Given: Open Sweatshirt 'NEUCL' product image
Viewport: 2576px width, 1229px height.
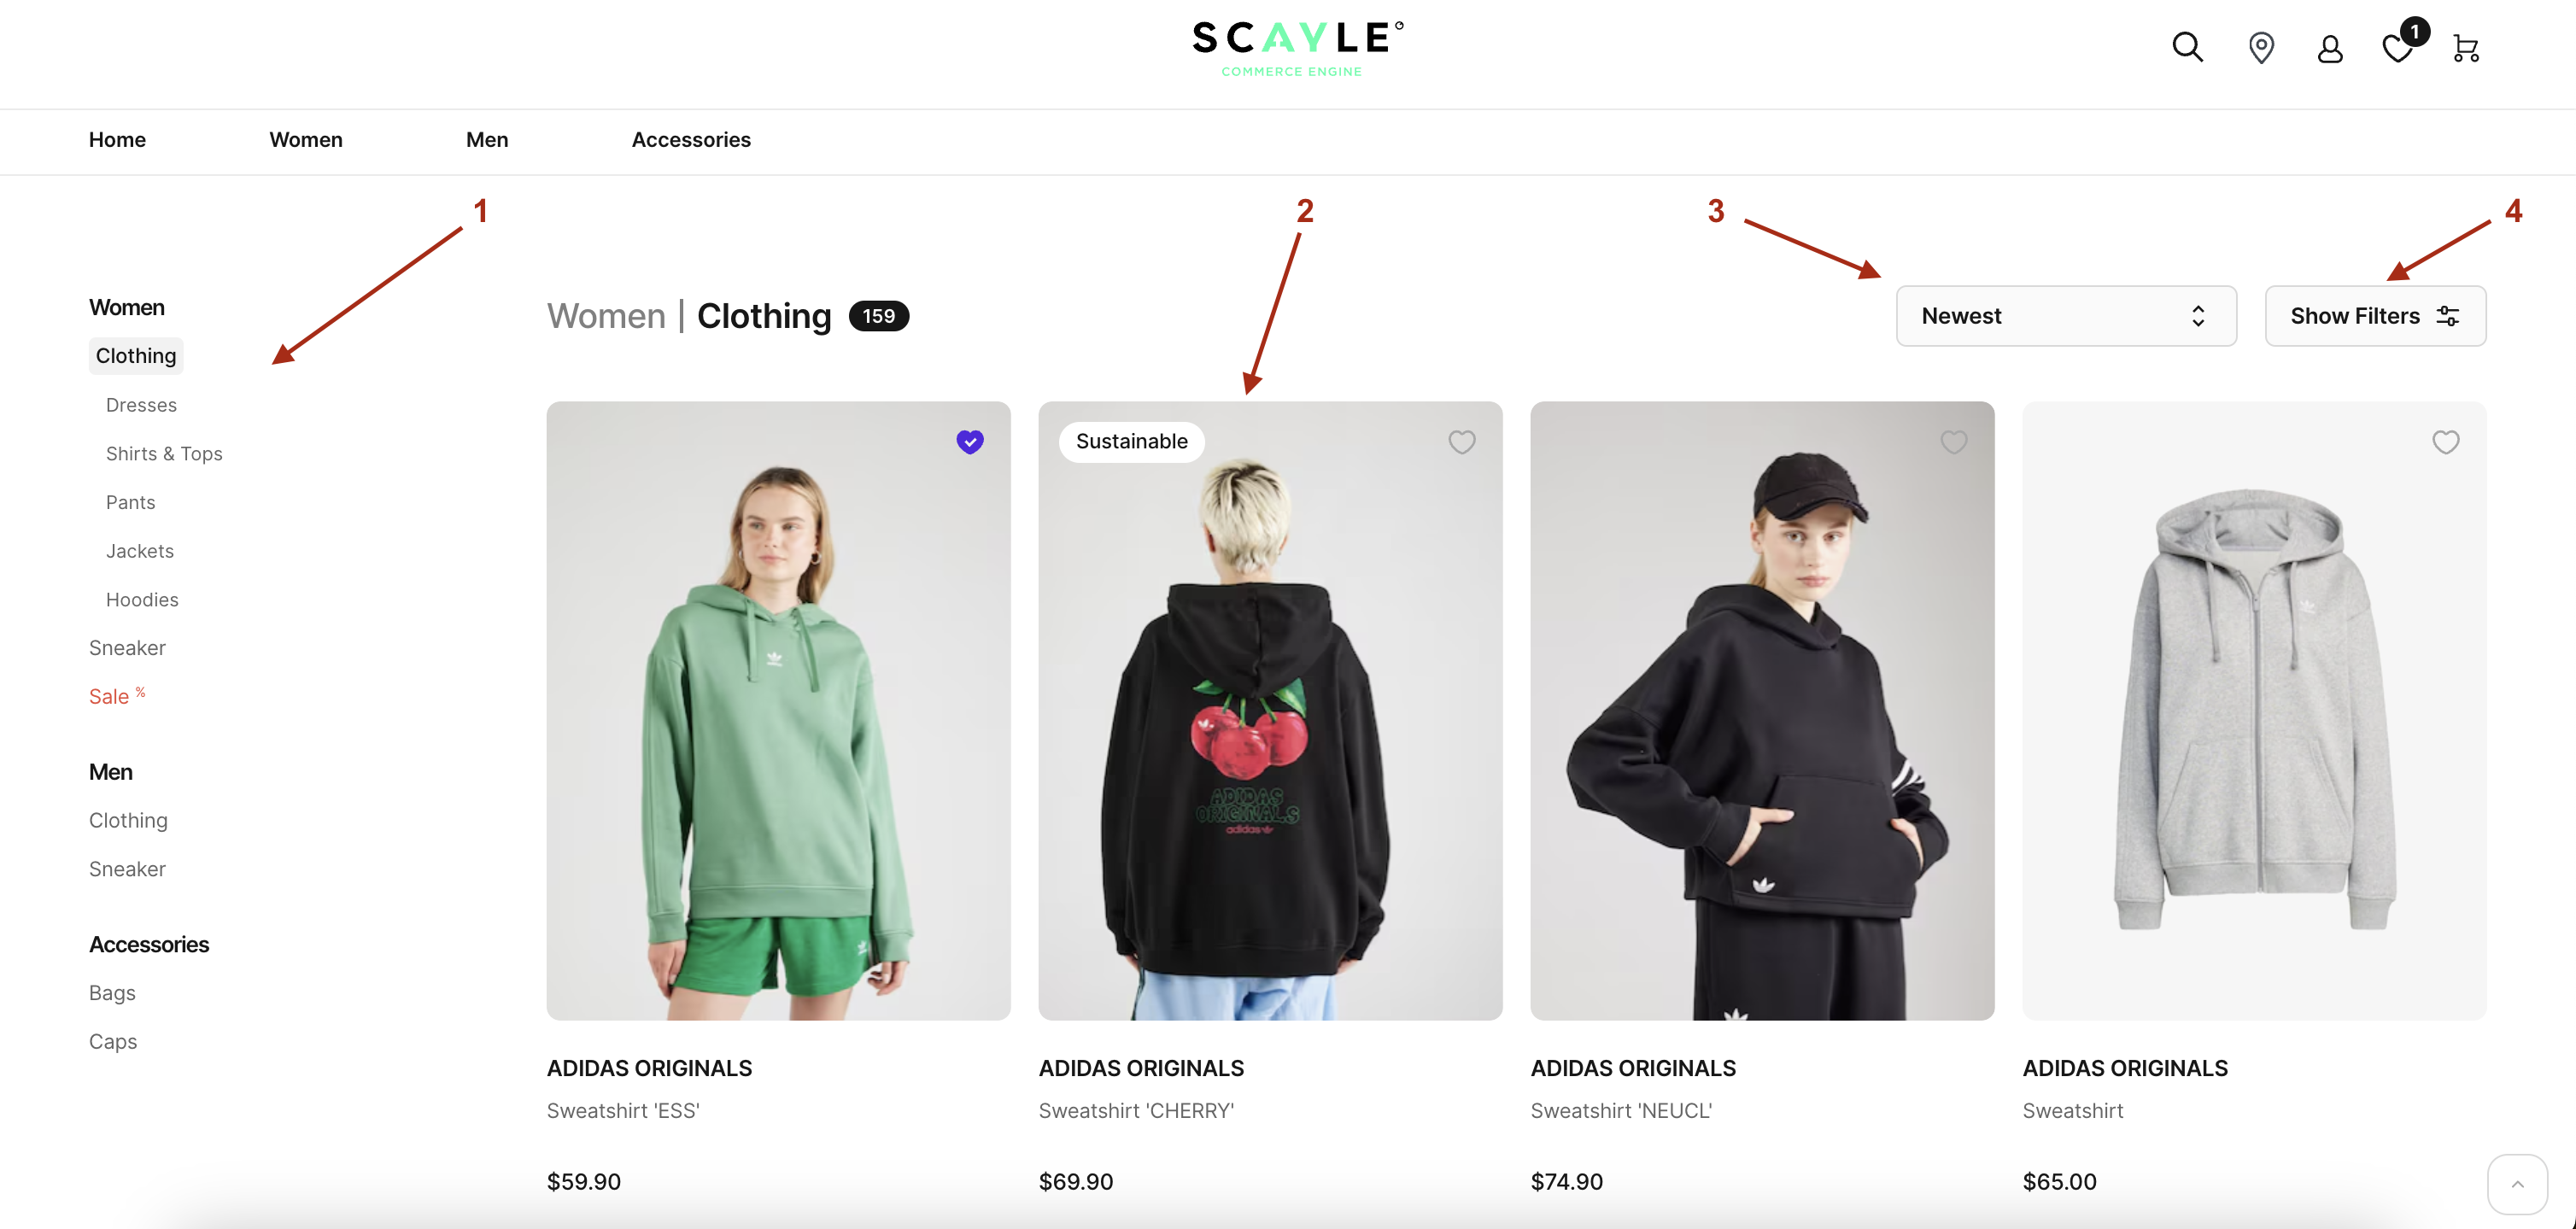Looking at the screenshot, I should click(x=1762, y=710).
